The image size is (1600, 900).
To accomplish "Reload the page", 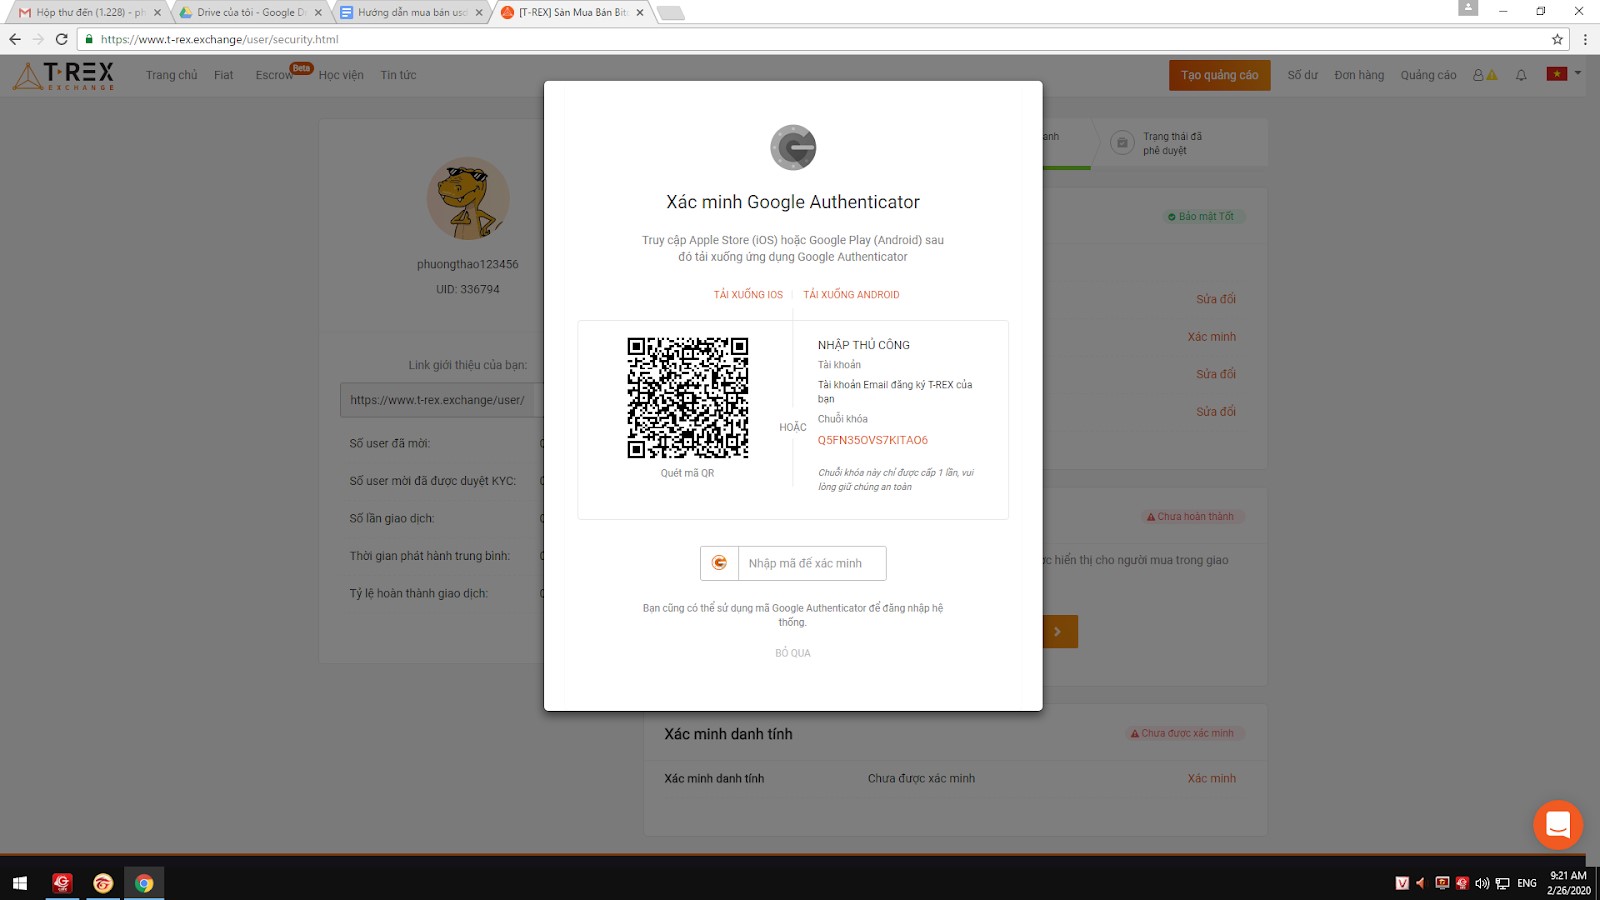I will (x=61, y=39).
